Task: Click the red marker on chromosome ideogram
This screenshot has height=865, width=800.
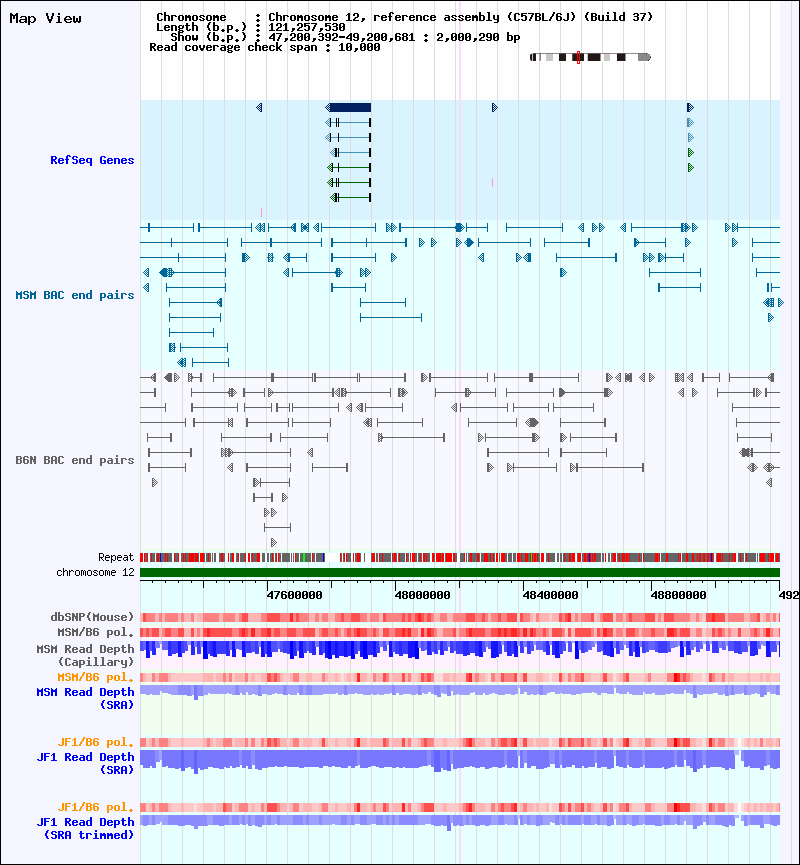Action: click(578, 57)
